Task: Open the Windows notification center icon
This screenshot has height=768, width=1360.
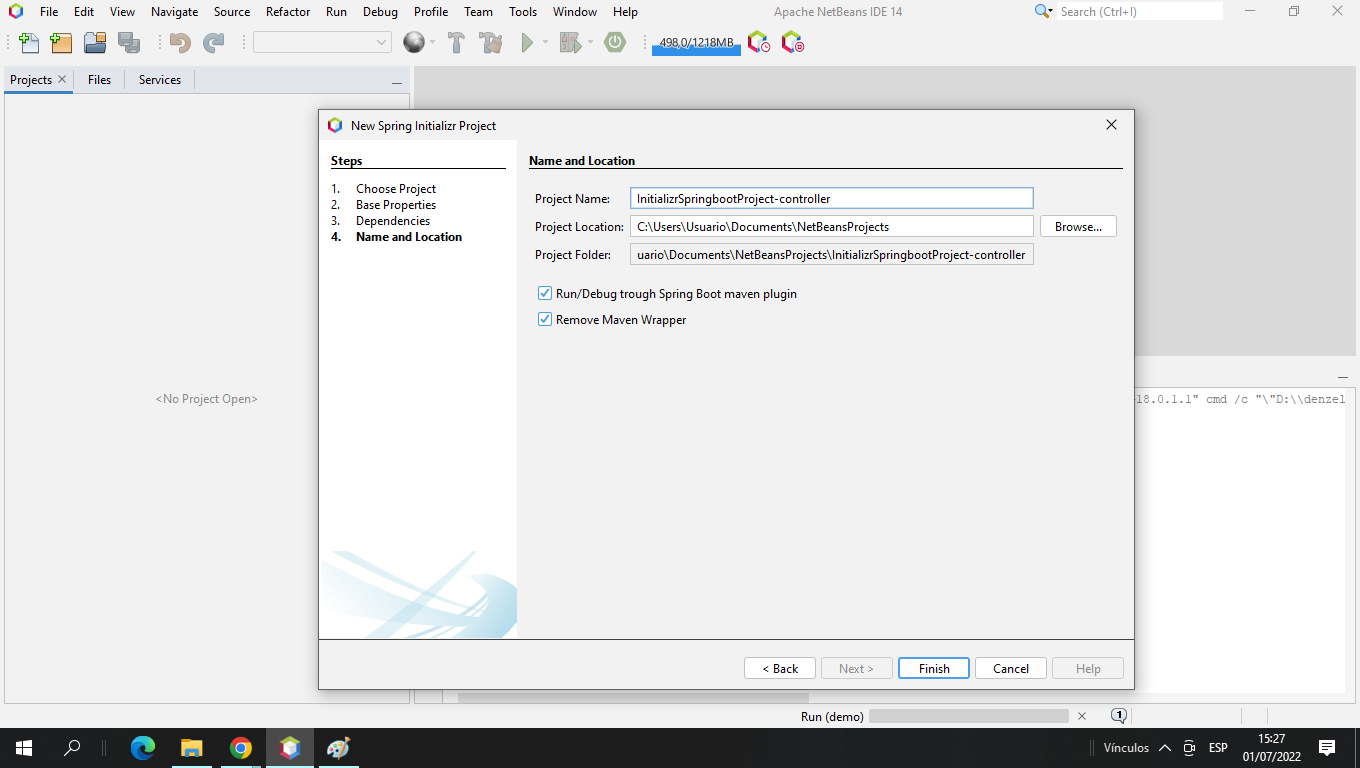Action: click(x=1327, y=748)
